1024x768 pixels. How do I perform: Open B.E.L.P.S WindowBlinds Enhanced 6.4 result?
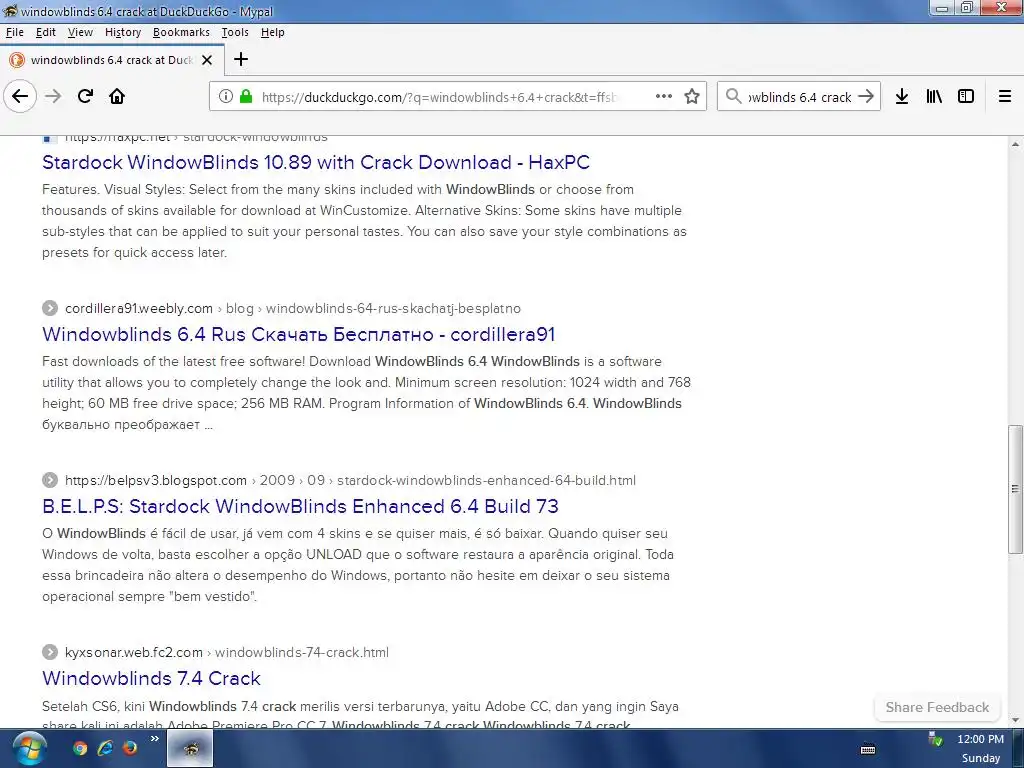pos(300,506)
